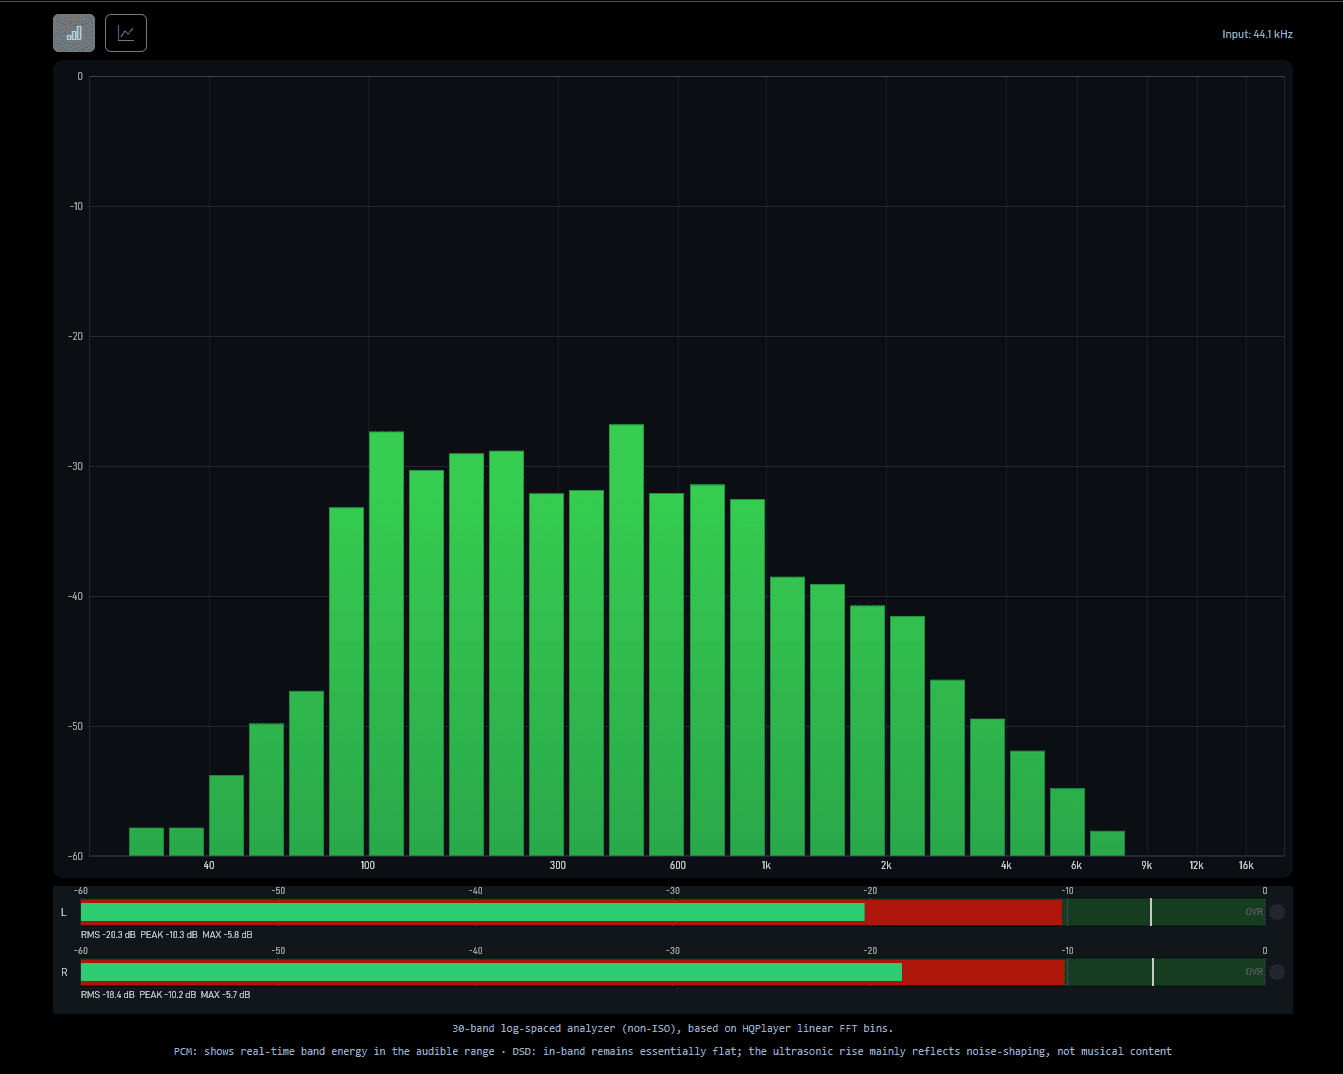The image size is (1343, 1074).
Task: Click the spectrum bar above the 100 label
Action: click(x=386, y=644)
